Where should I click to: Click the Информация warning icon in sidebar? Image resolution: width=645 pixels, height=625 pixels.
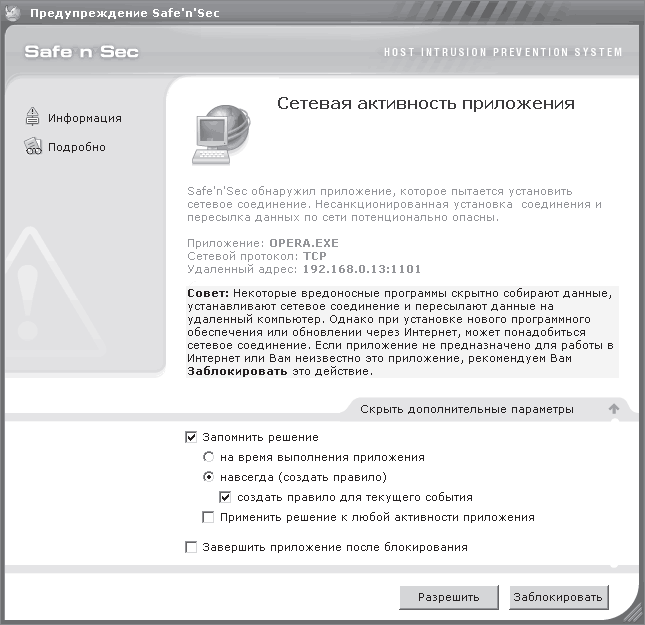[x=32, y=117]
